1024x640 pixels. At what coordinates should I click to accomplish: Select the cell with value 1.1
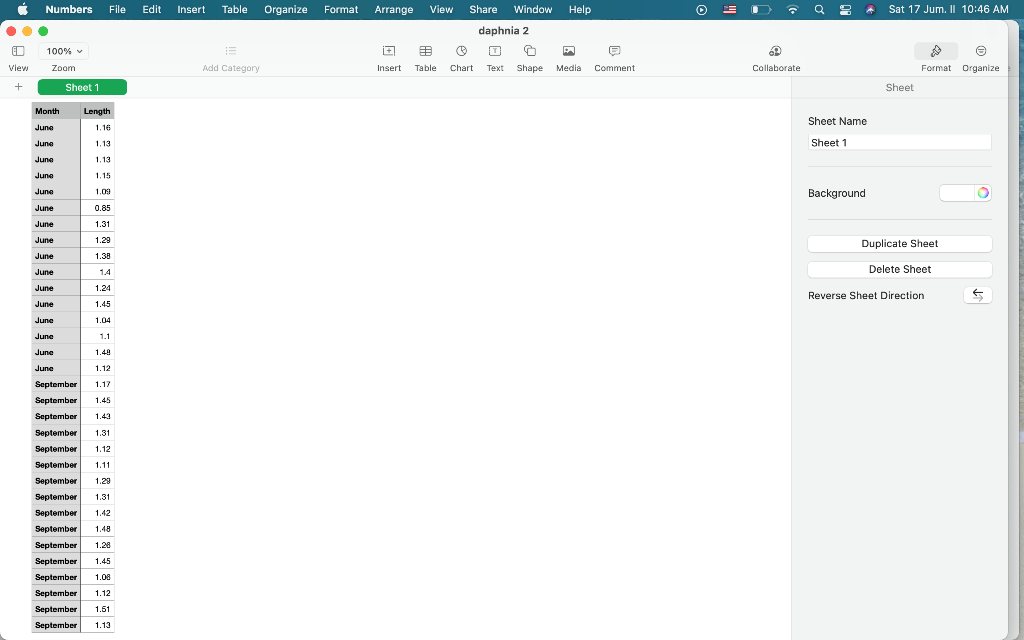[x=97, y=336]
